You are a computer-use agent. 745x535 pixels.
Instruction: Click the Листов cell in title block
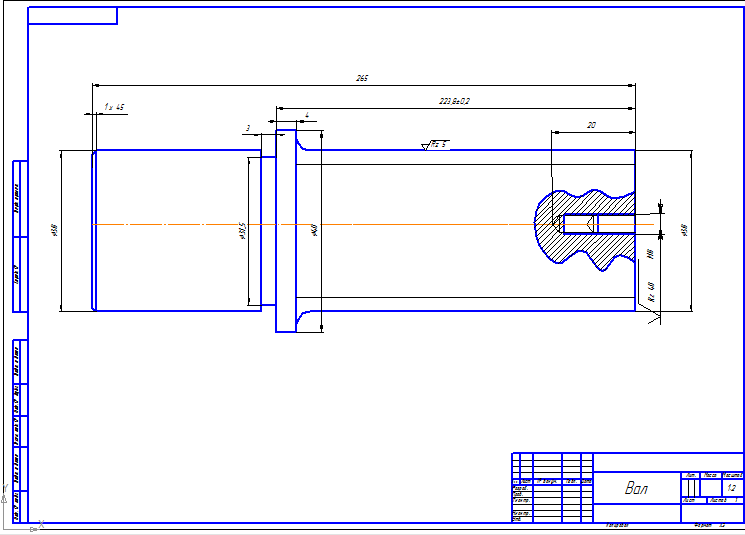[725, 500]
